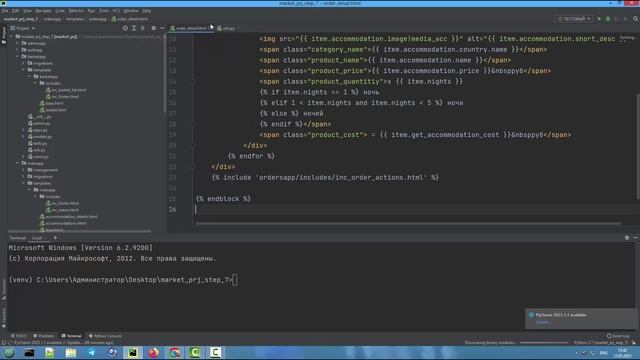
Task: Click the Python 3.7 interpreter status widget
Action: click(x=600, y=343)
